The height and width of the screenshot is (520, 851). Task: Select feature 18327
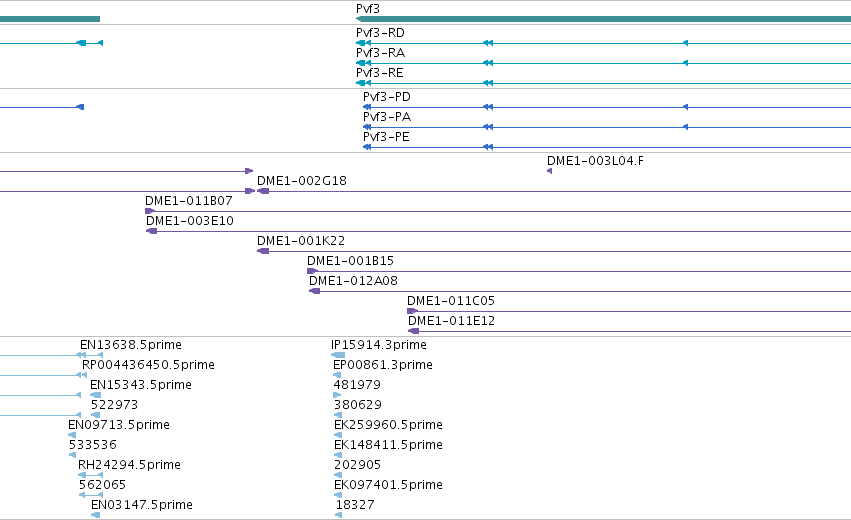pyautogui.click(x=355, y=505)
